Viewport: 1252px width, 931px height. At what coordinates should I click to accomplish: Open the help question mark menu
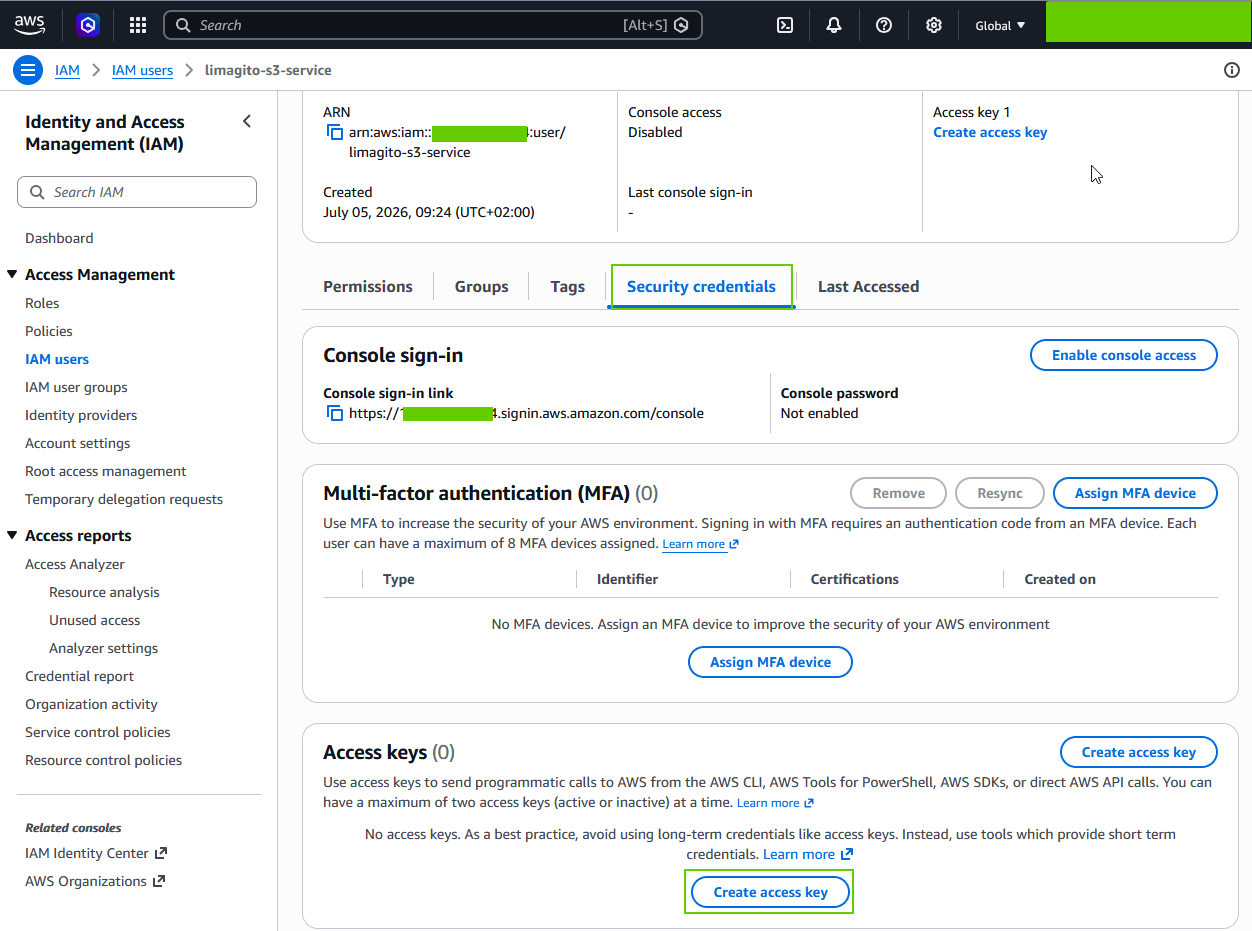tap(884, 25)
